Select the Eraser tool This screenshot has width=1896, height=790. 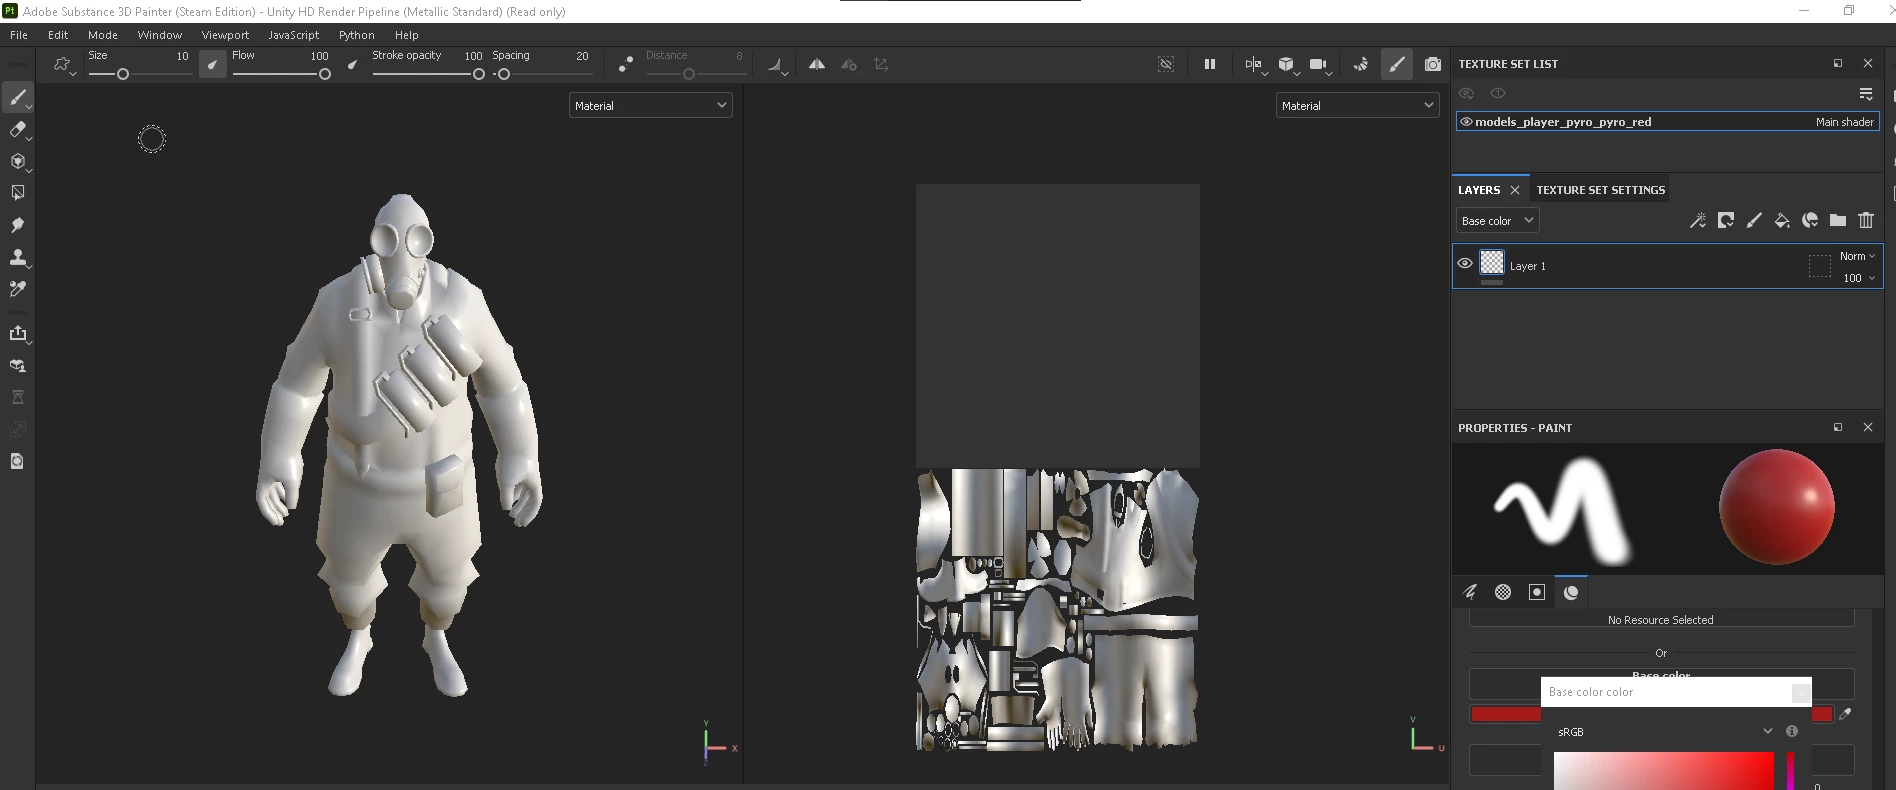coord(17,129)
